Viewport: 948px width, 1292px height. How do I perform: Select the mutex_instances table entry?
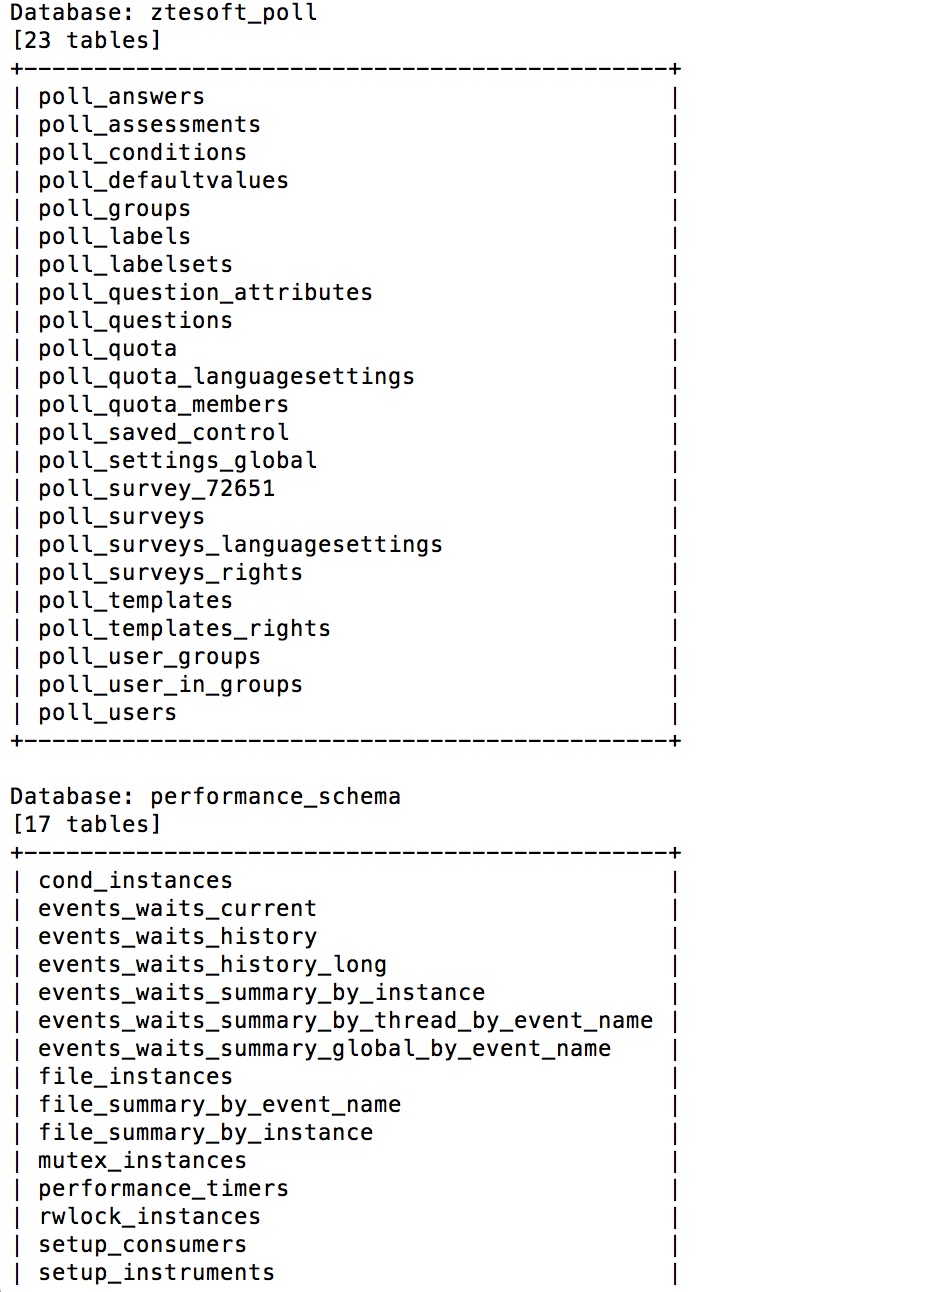point(142,1161)
